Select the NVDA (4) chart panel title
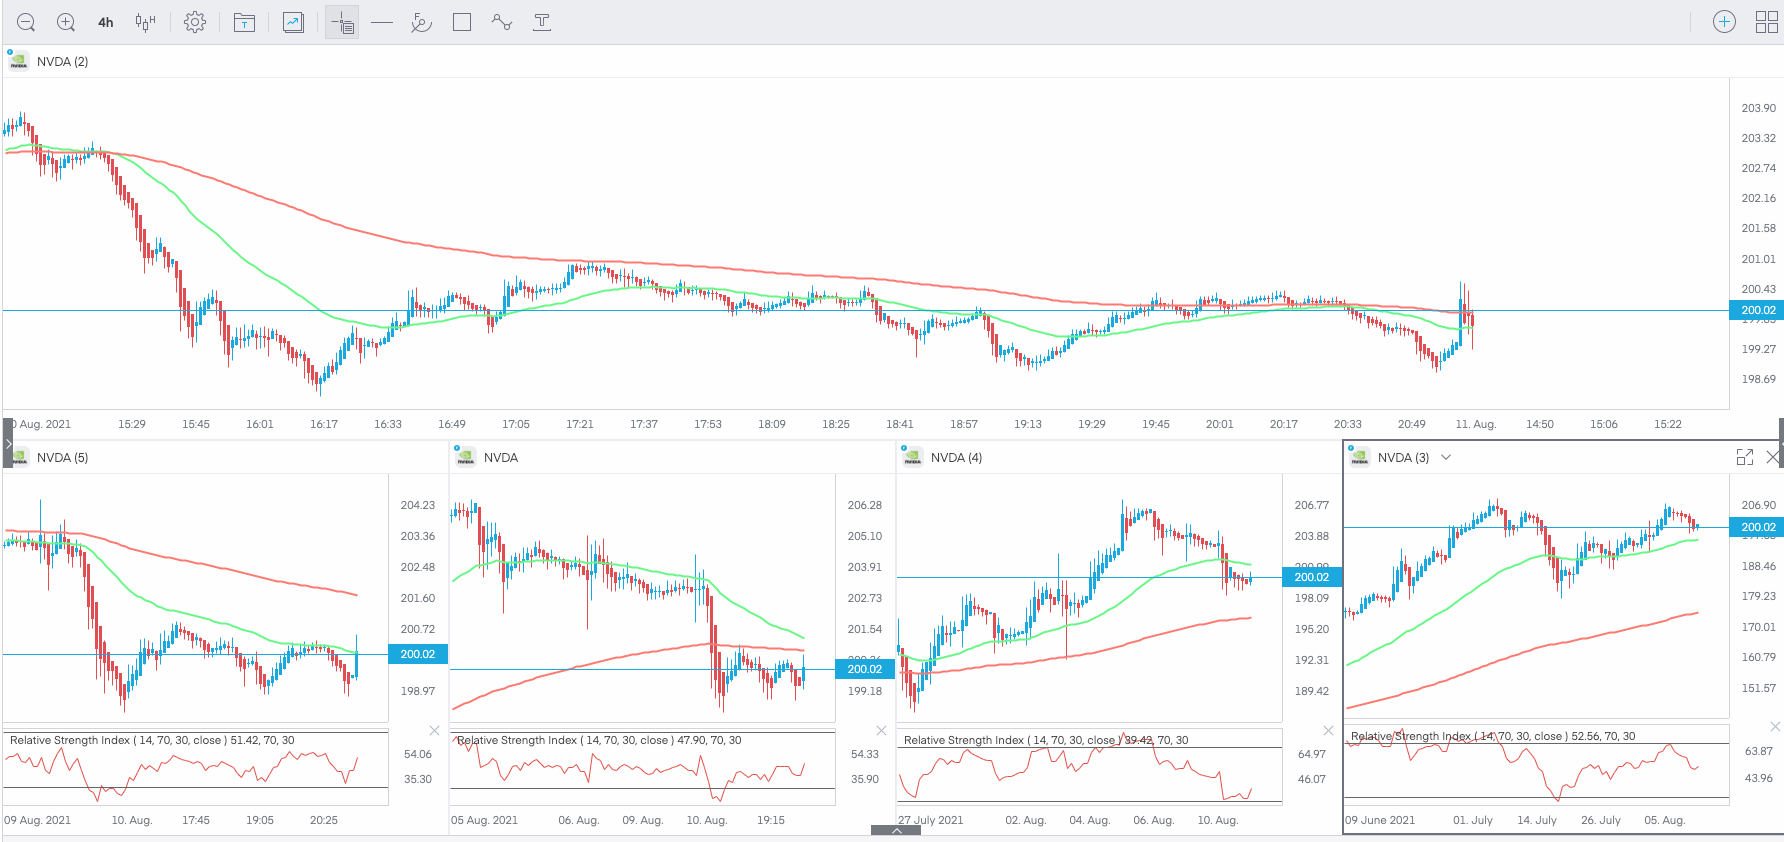Screen dimensions: 1784x842 [956, 457]
